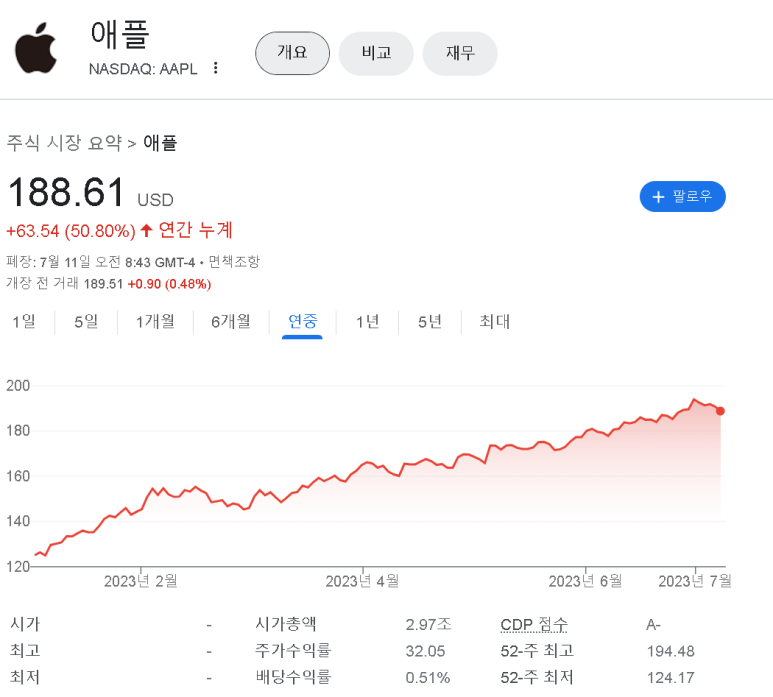Click the 52-주 최저 value 124.17
Screen dimensions: 773x697
point(670,678)
